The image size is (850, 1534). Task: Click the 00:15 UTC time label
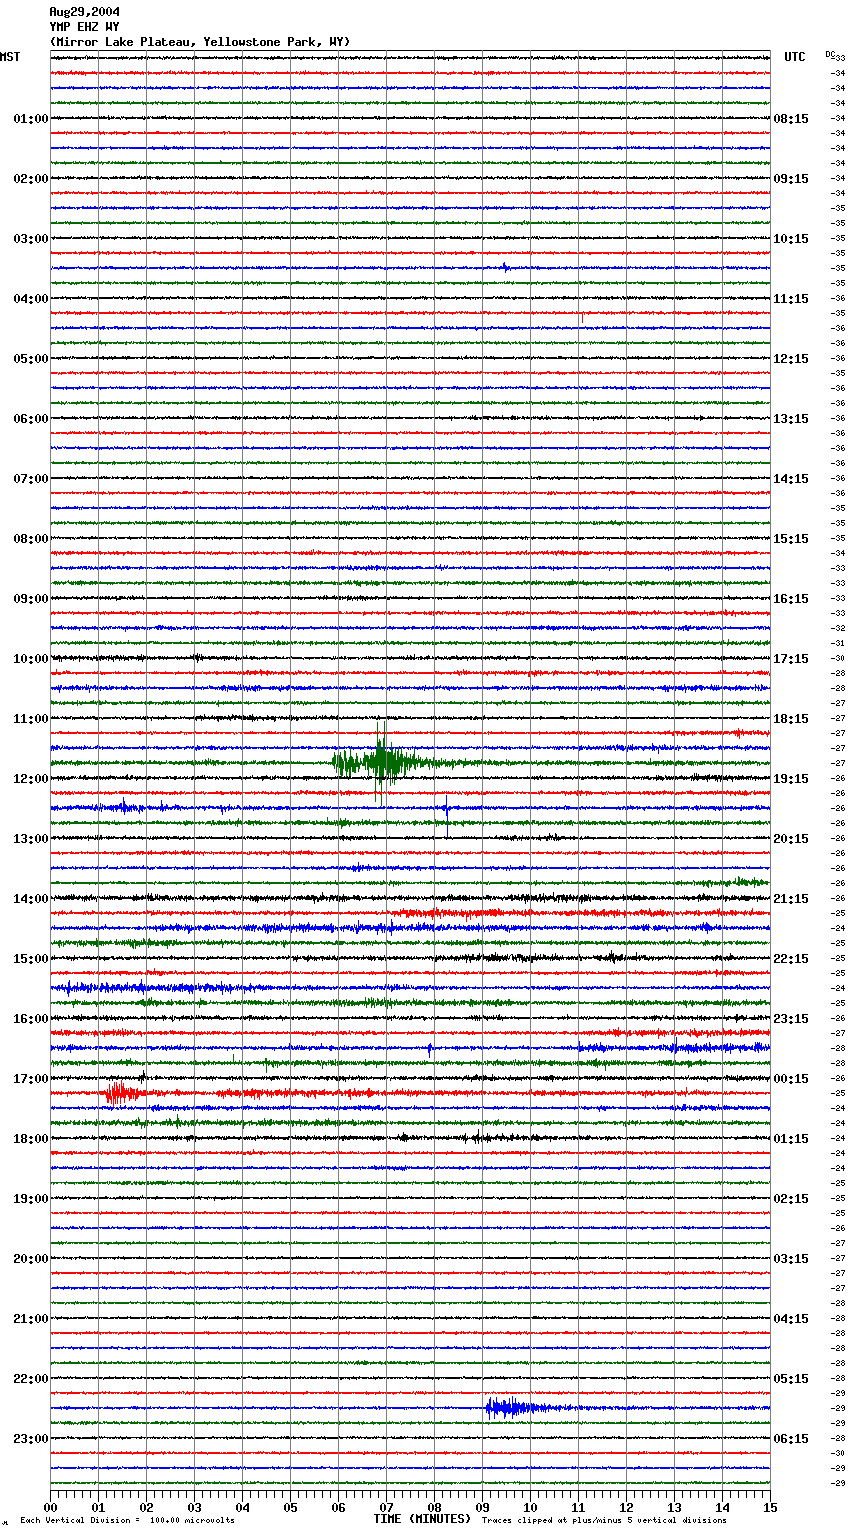tap(791, 1079)
